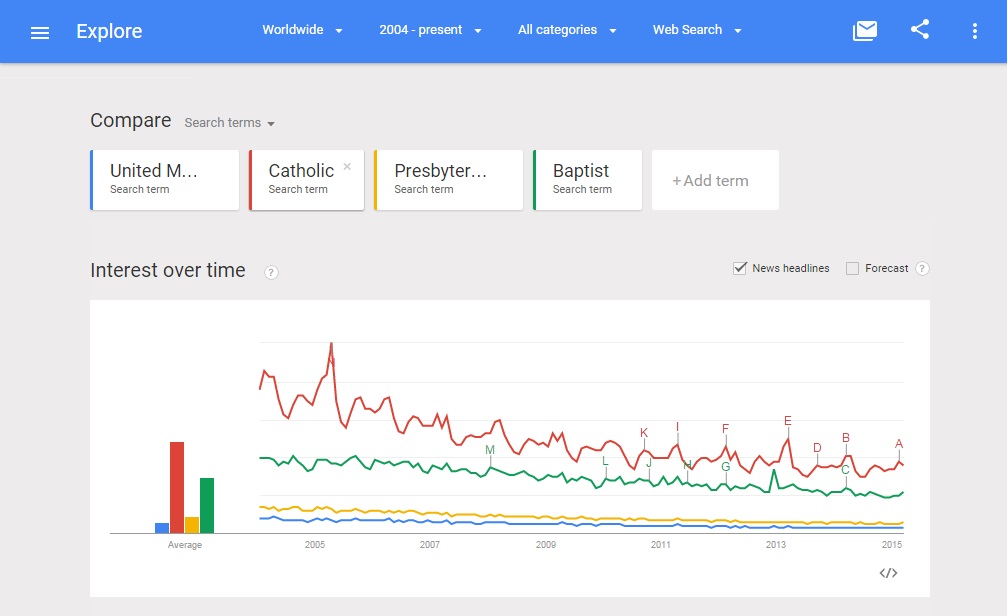Image resolution: width=1007 pixels, height=616 pixels.
Task: Click the embed code icon below chart
Action: pos(888,573)
